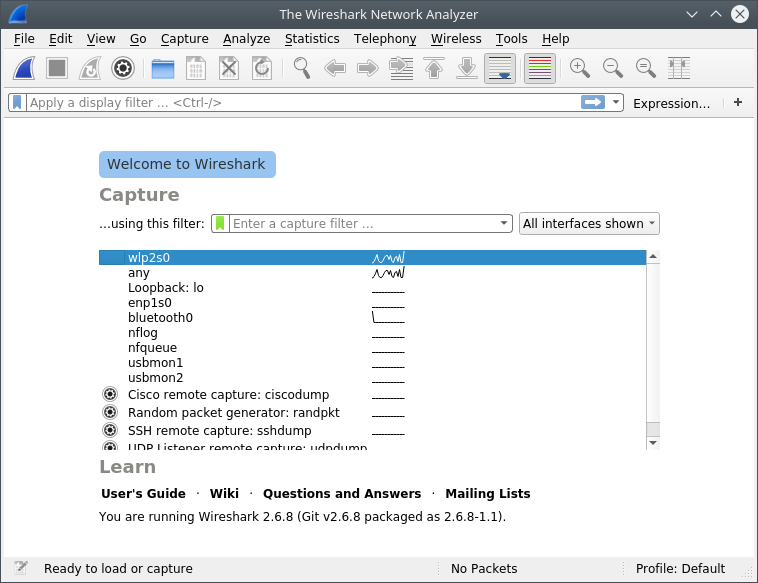This screenshot has width=758, height=583.
Task: Select the any interface row
Action: 372,273
